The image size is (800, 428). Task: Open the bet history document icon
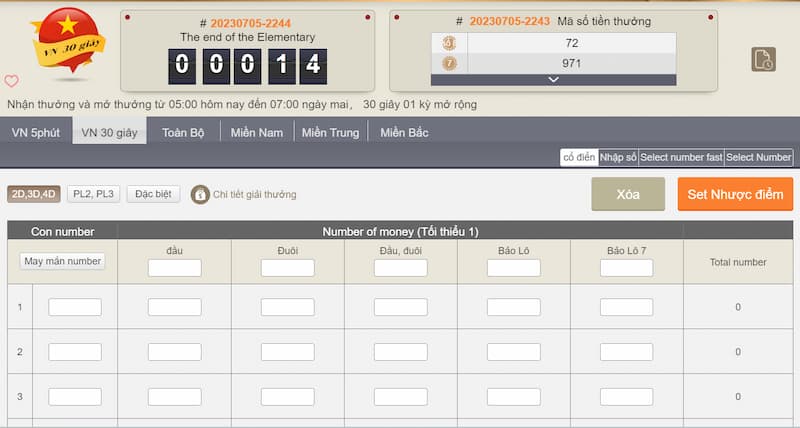pos(763,60)
